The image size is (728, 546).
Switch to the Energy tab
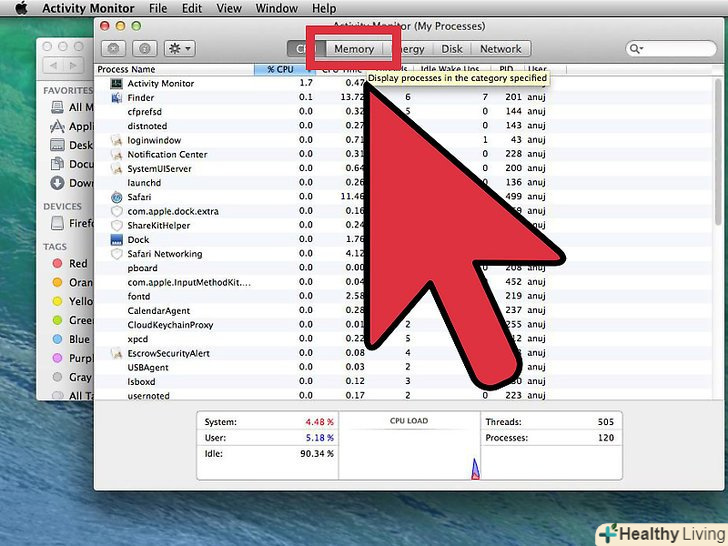(x=412, y=49)
